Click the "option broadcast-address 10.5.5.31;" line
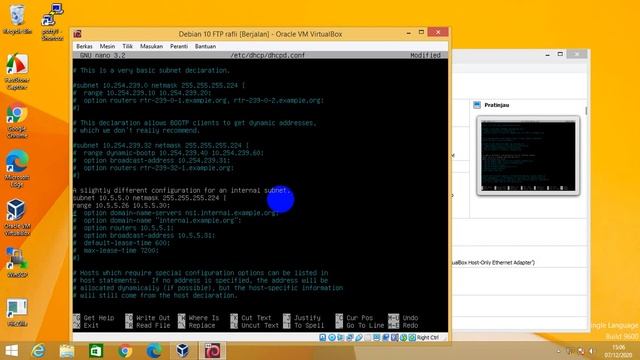This screenshot has width=640, height=360. click(x=144, y=236)
